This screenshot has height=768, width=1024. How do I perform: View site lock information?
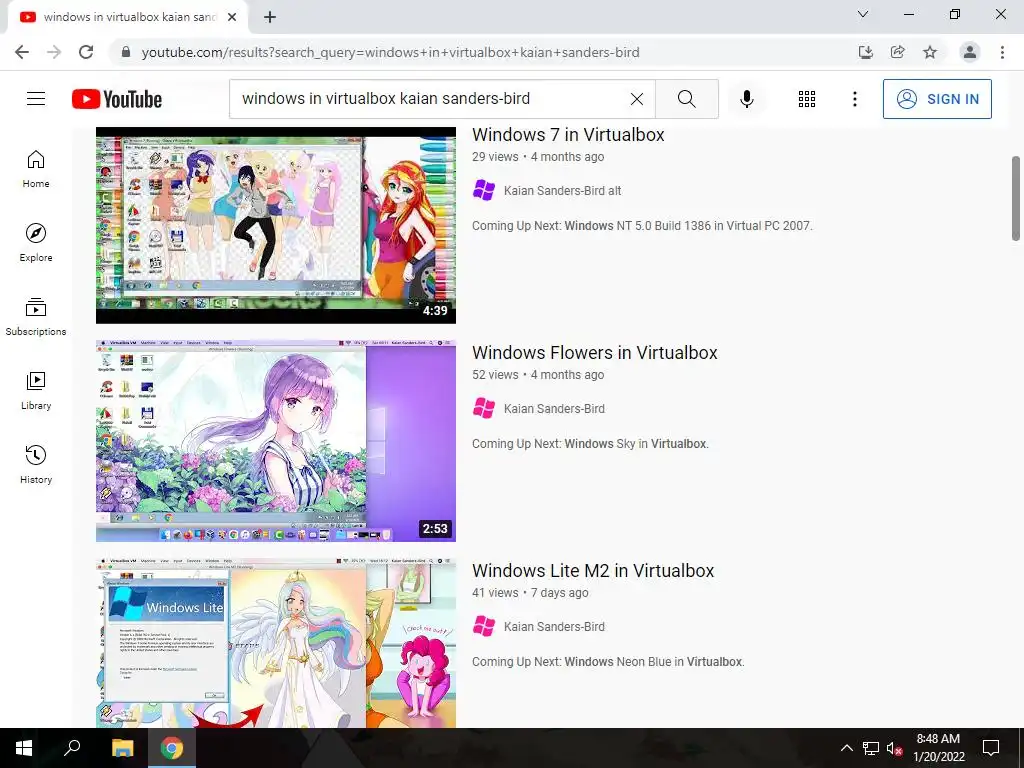(x=126, y=52)
